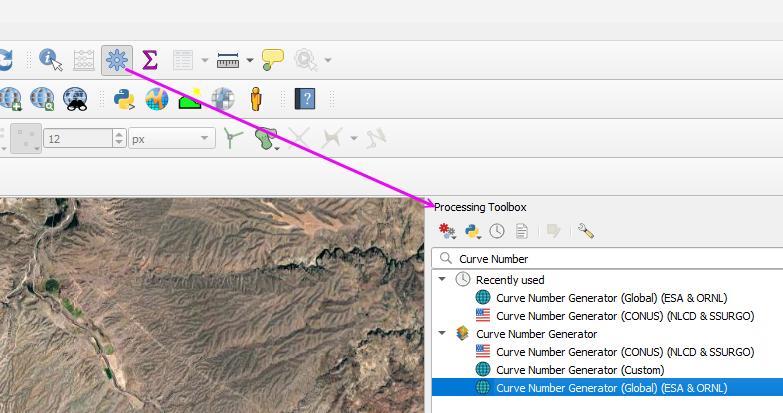This screenshot has height=413, width=783.
Task: Open the Results Viewer document icon in toolbox
Action: coord(521,231)
